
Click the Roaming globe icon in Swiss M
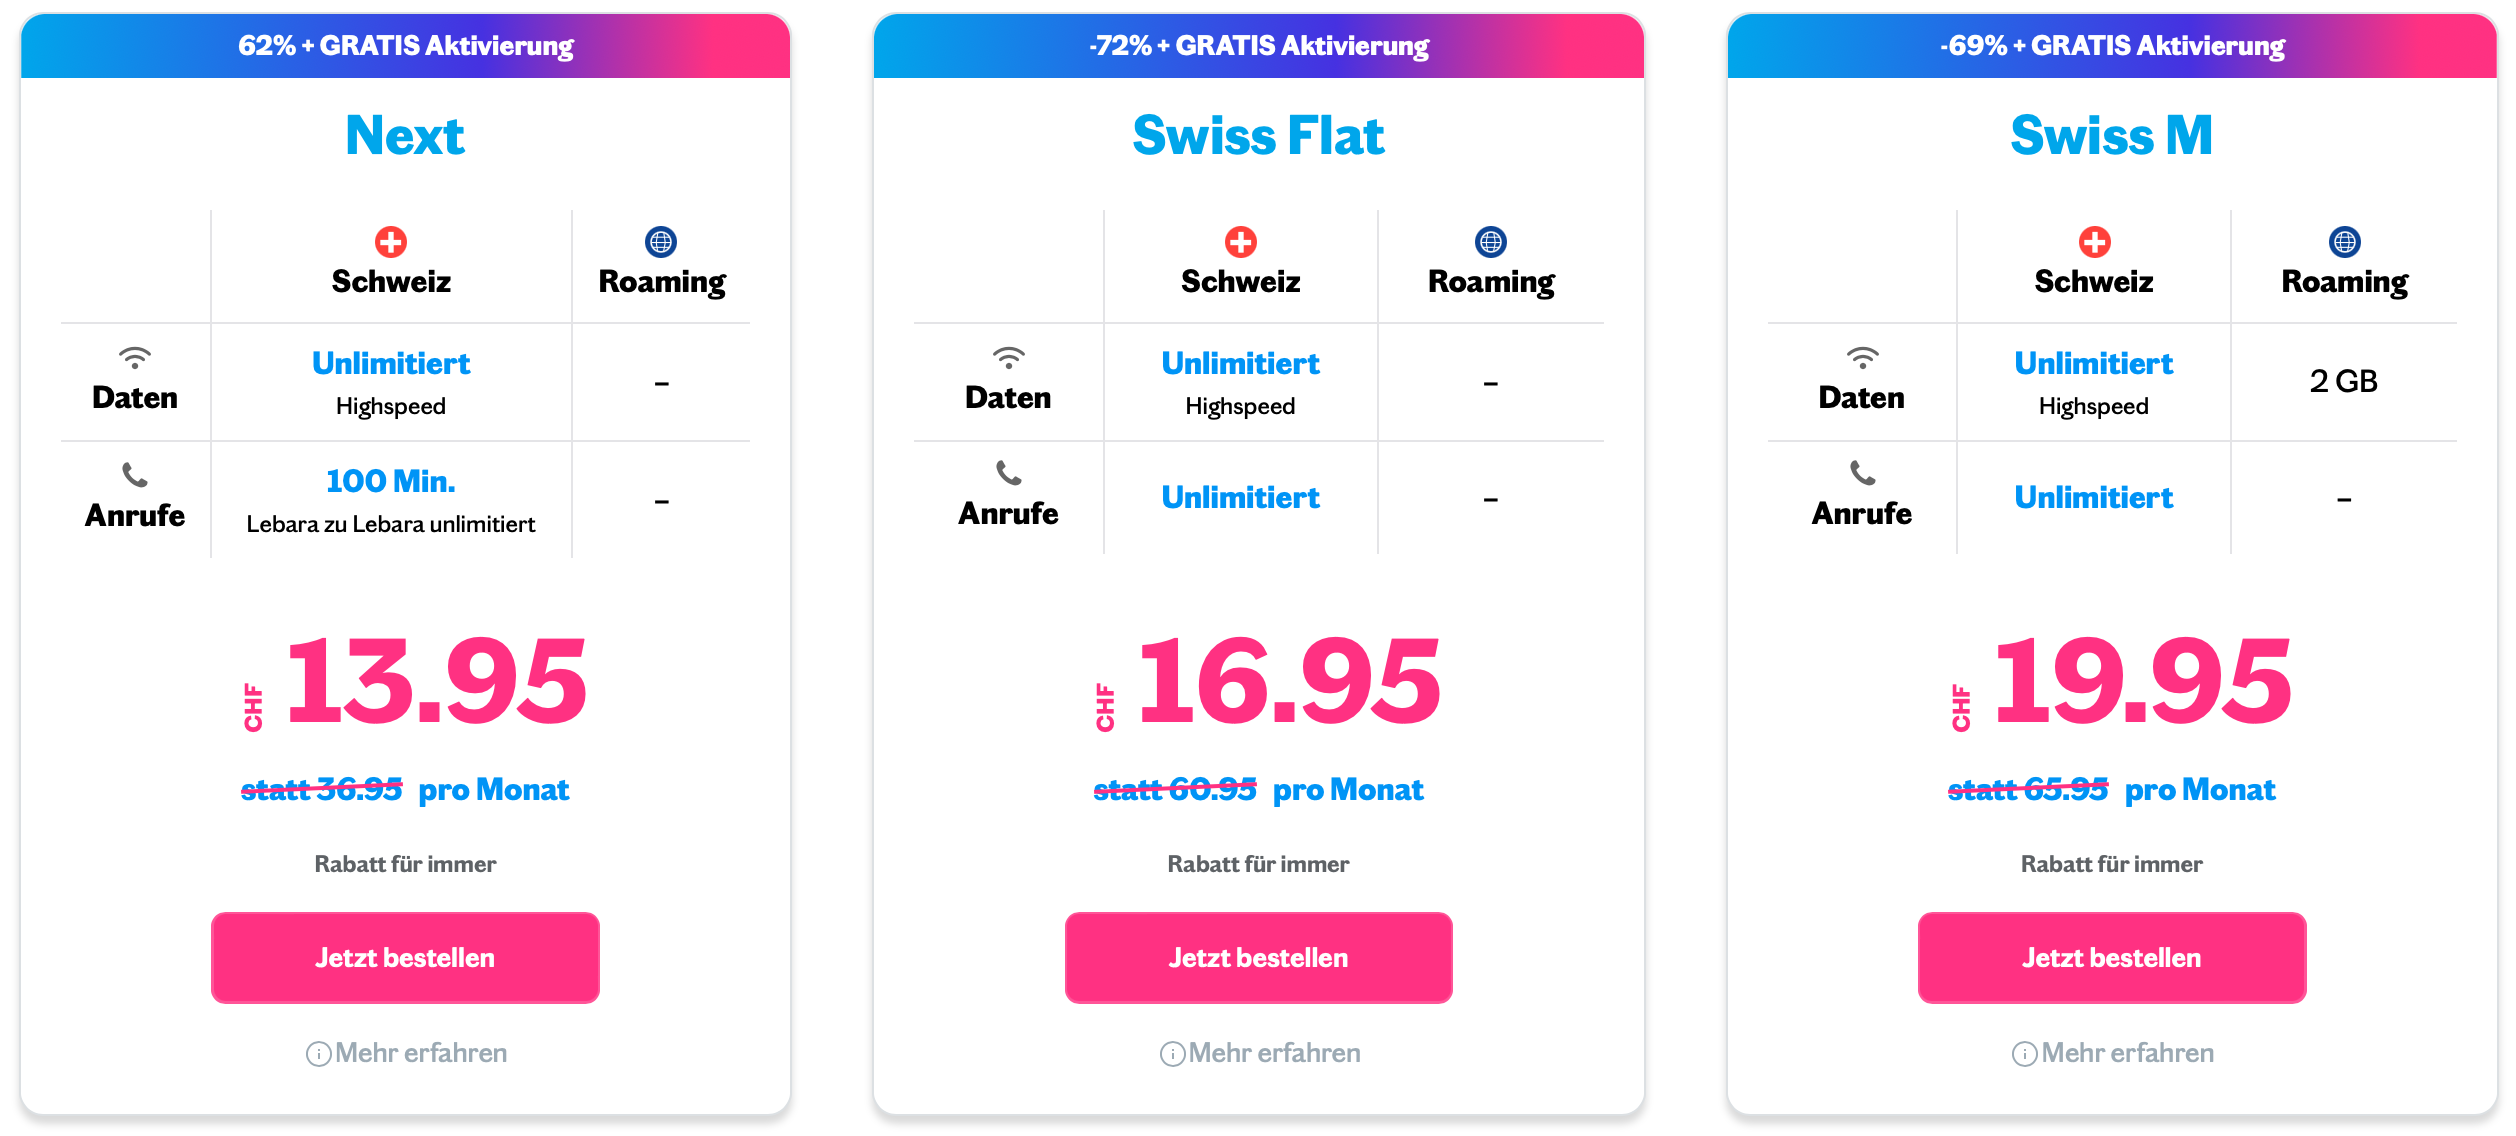(2344, 242)
